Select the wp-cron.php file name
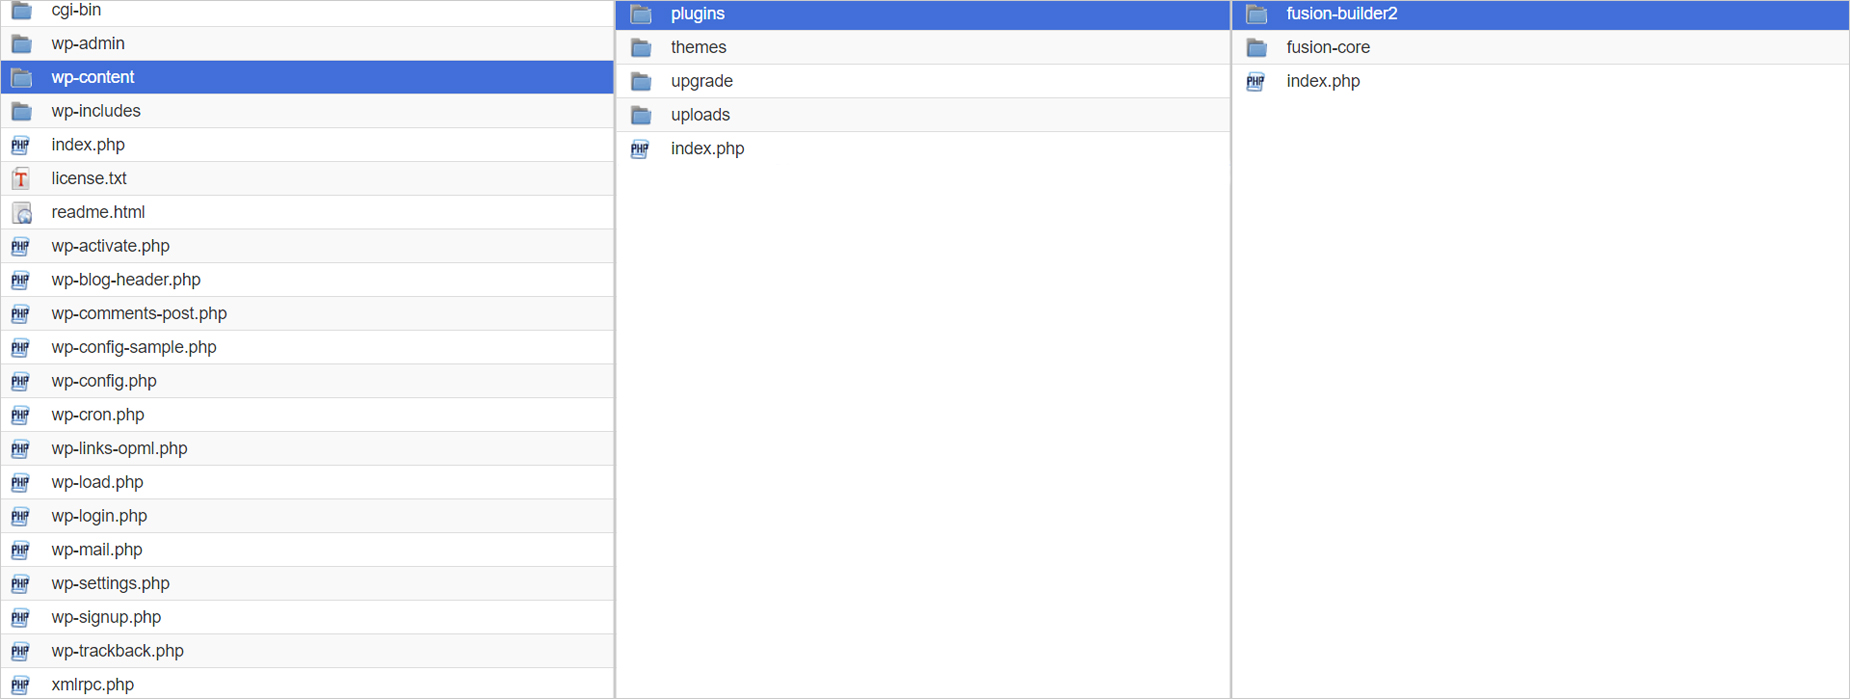Screen dimensions: 1850x699 98,415
